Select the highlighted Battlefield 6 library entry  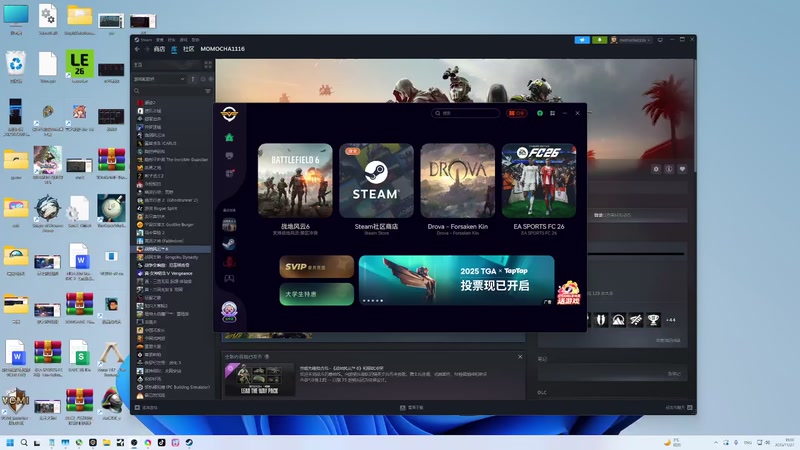(x=171, y=249)
